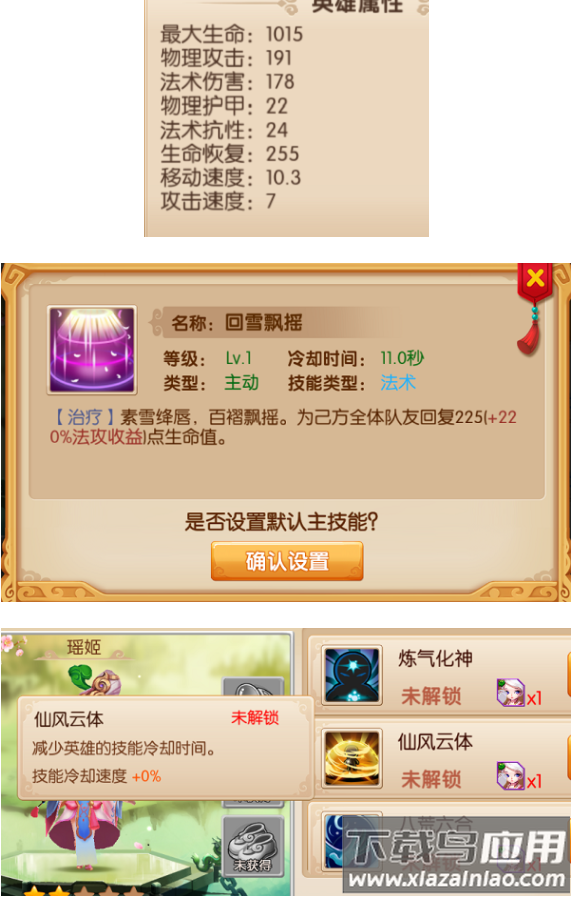Click the top grey equipment slot
Viewport: 573px width, 897px height.
tap(253, 686)
